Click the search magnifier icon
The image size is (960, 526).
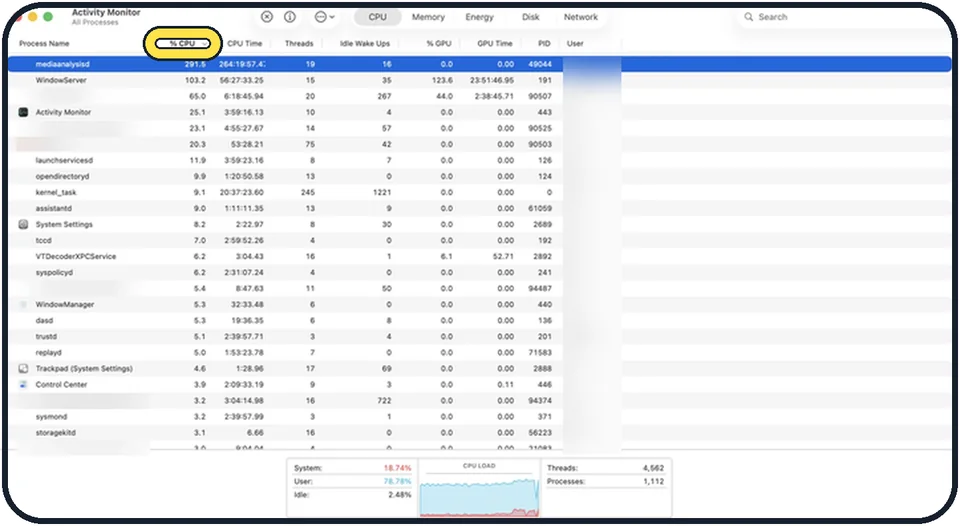[x=748, y=17]
